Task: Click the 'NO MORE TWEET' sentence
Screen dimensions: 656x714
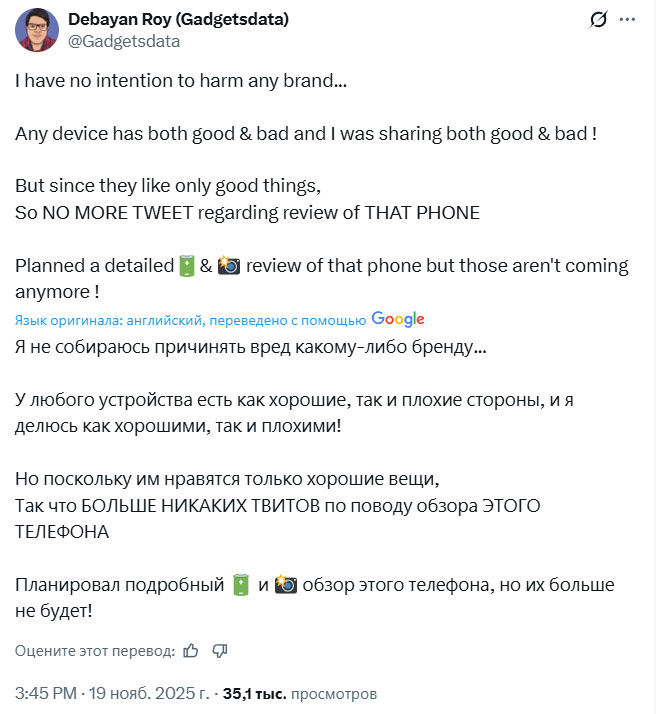Action: pyautogui.click(x=247, y=213)
